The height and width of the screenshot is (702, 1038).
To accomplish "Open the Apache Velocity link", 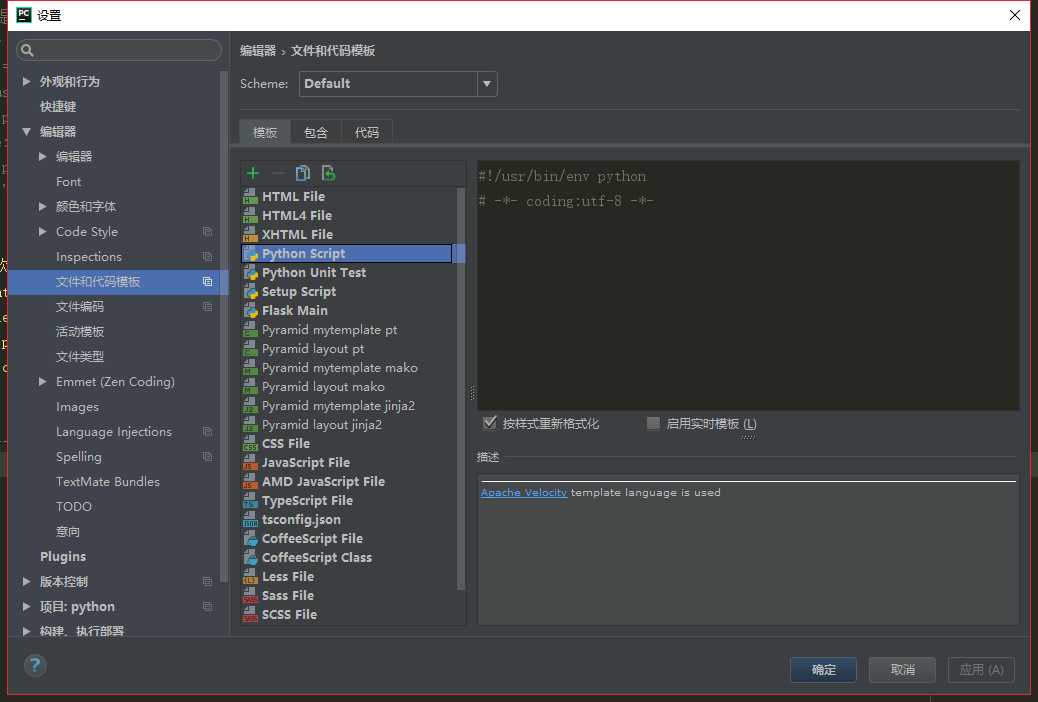I will click(x=524, y=493).
